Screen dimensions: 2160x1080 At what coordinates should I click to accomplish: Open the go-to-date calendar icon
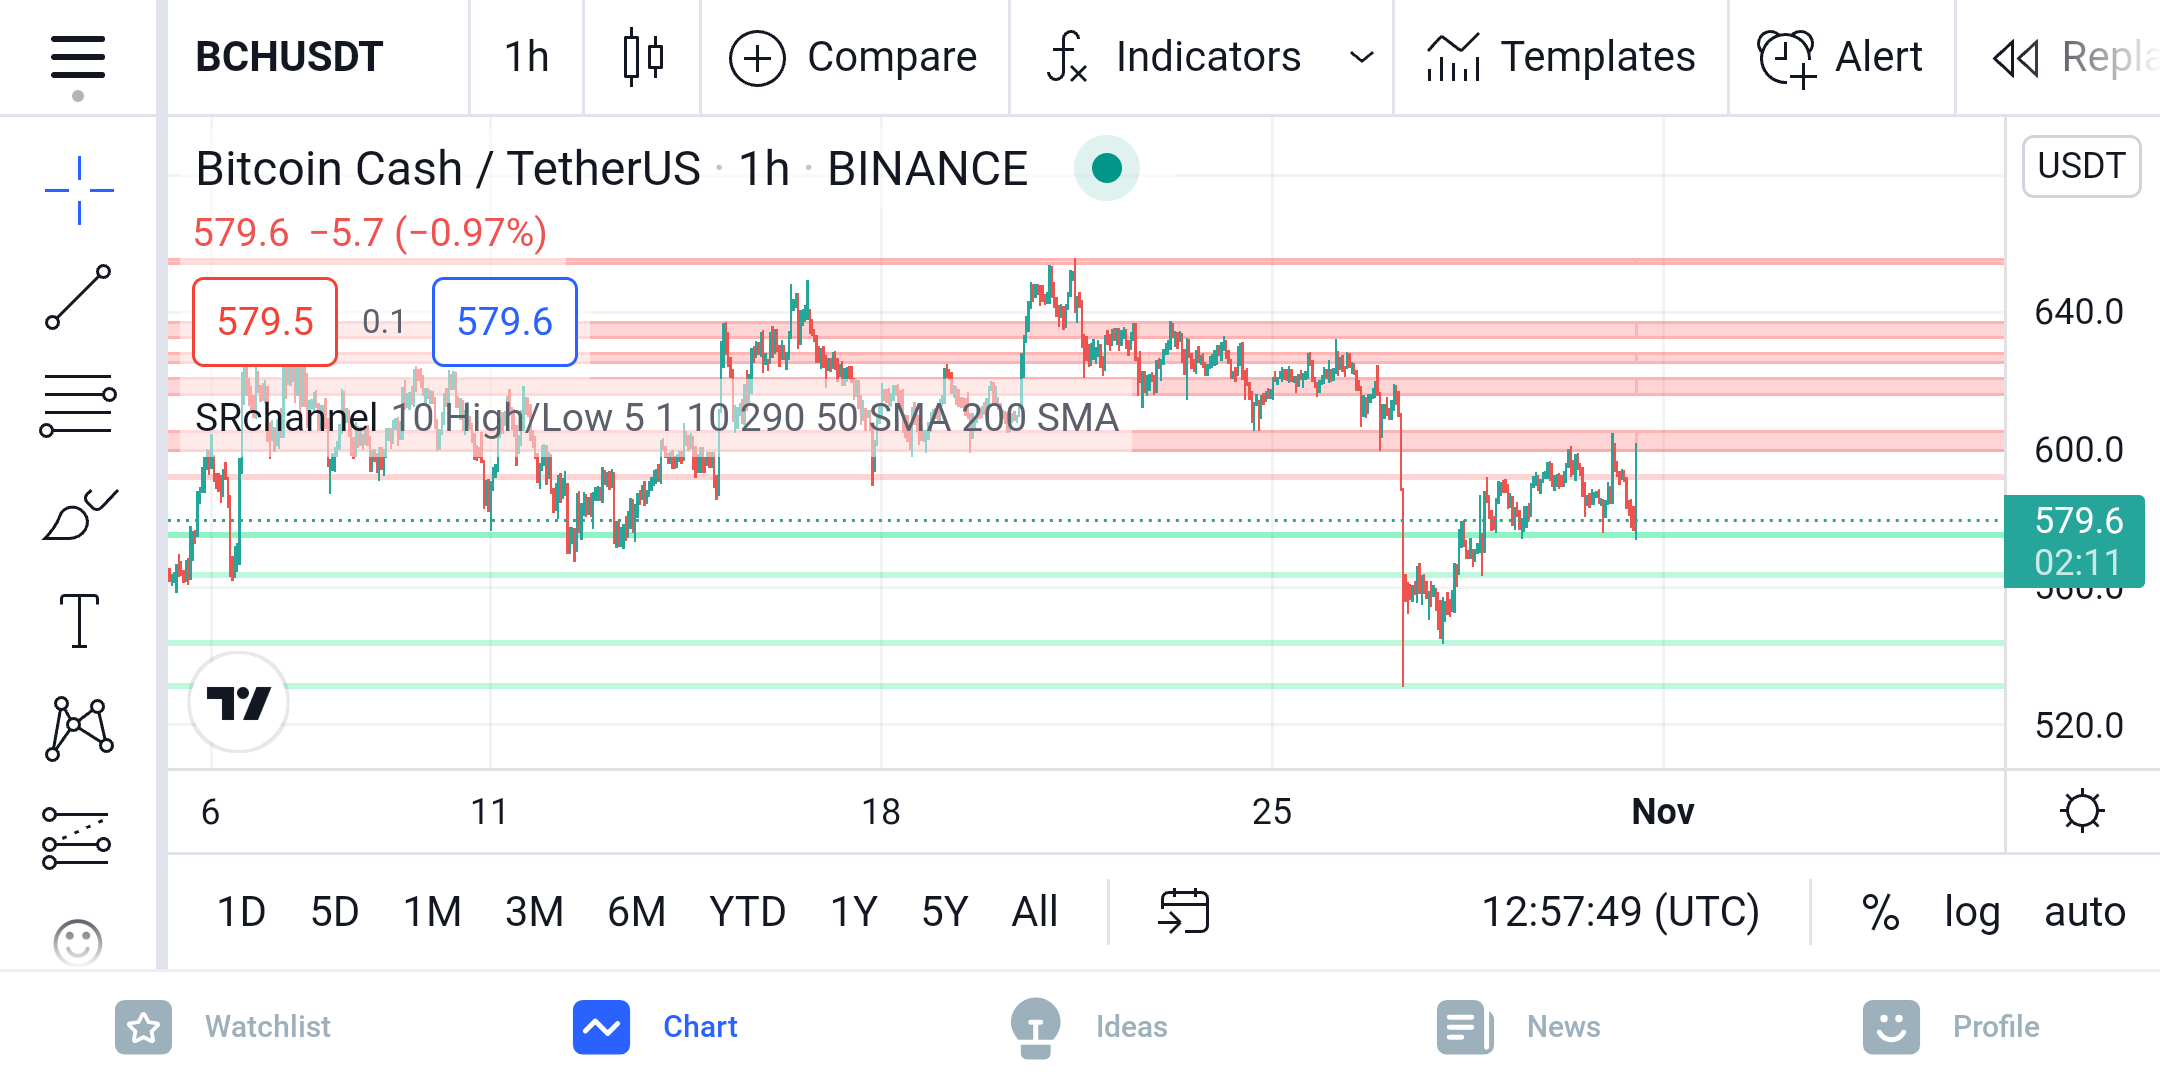click(x=1184, y=911)
